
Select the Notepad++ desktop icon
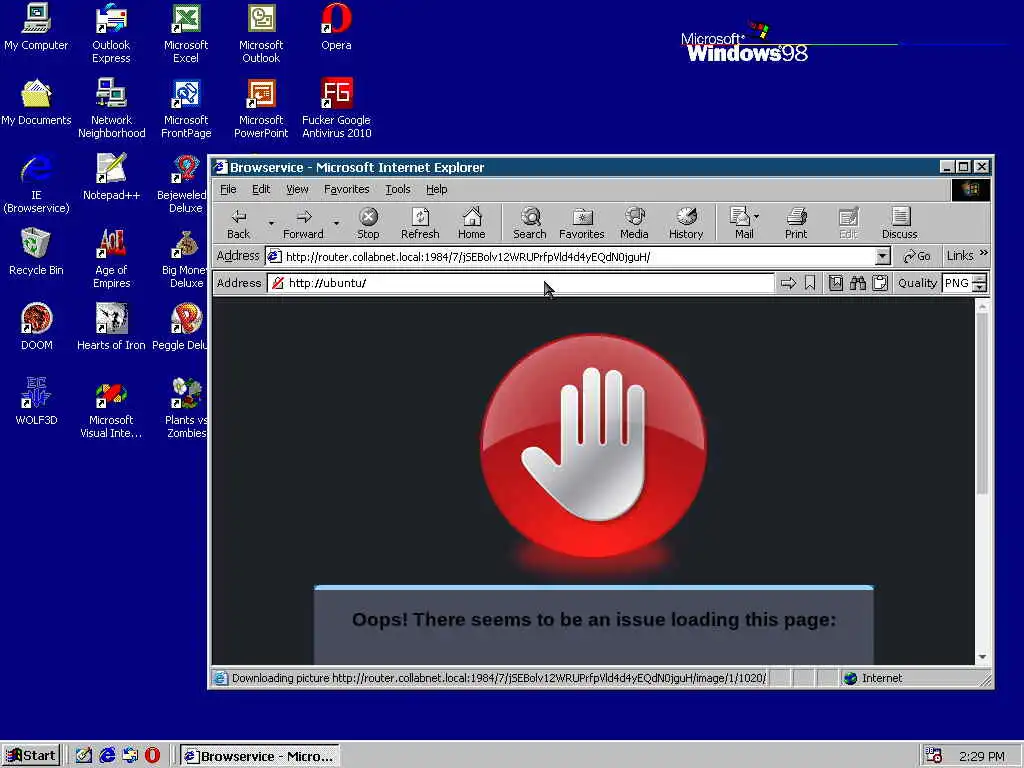click(111, 176)
